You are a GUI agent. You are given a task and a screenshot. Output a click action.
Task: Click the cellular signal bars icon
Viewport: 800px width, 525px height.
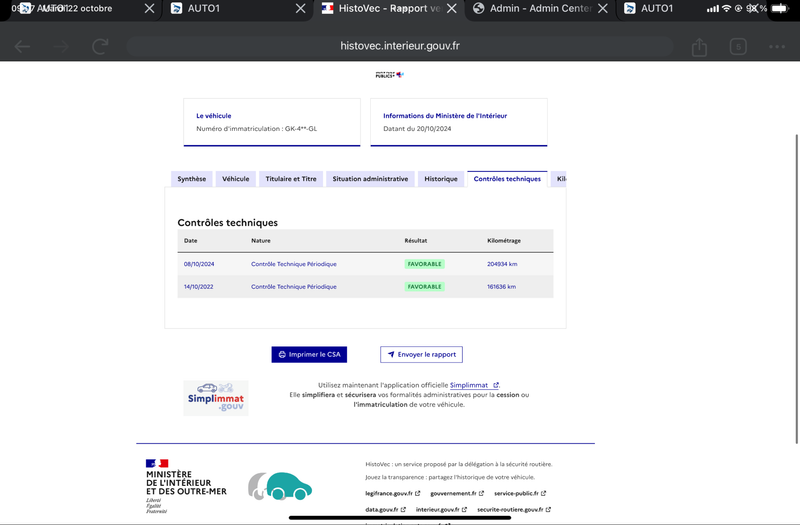pos(713,8)
